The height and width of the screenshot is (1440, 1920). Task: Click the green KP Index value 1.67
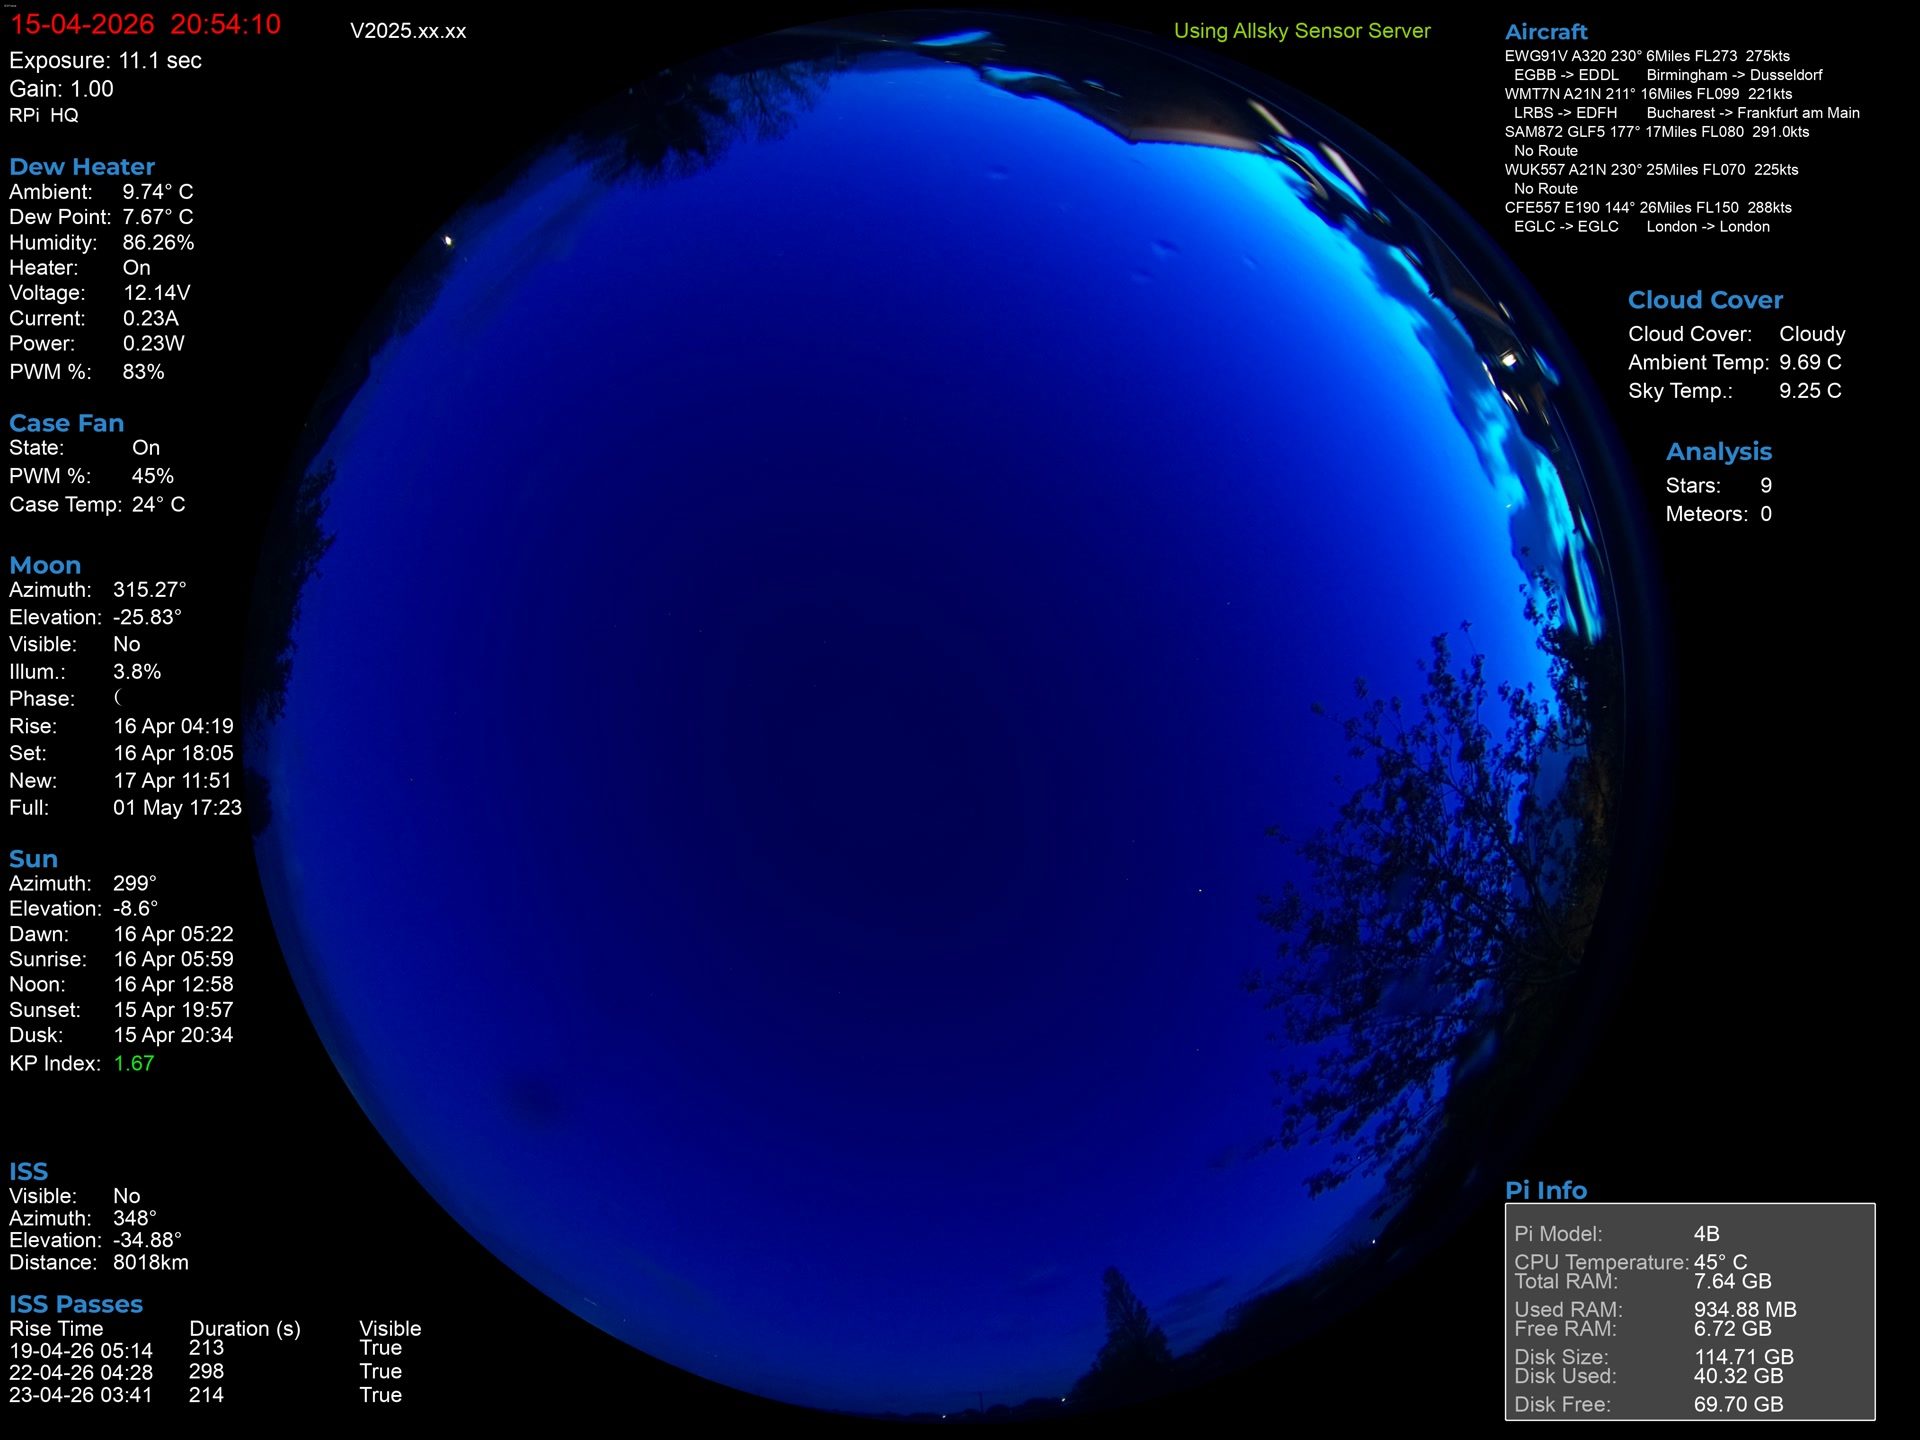[x=134, y=1063]
